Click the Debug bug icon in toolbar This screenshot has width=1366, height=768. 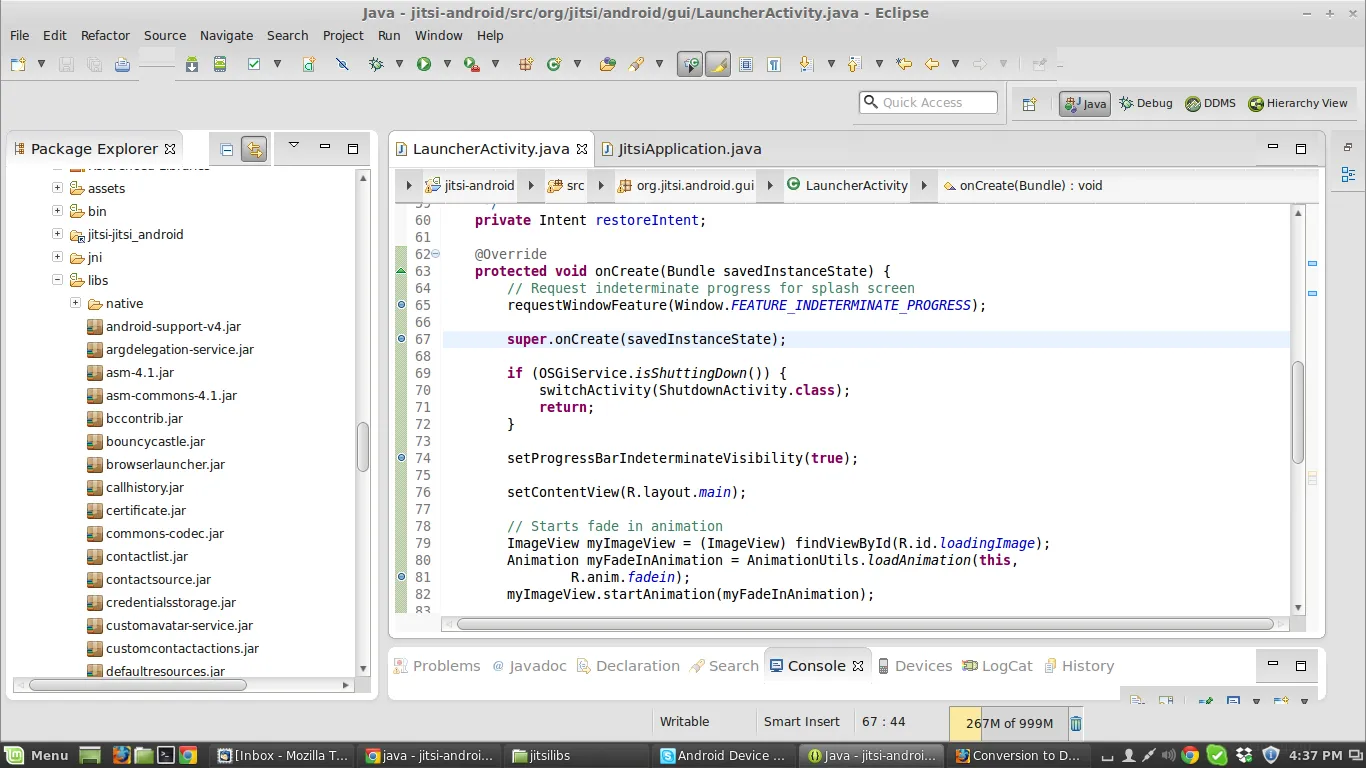tap(376, 64)
